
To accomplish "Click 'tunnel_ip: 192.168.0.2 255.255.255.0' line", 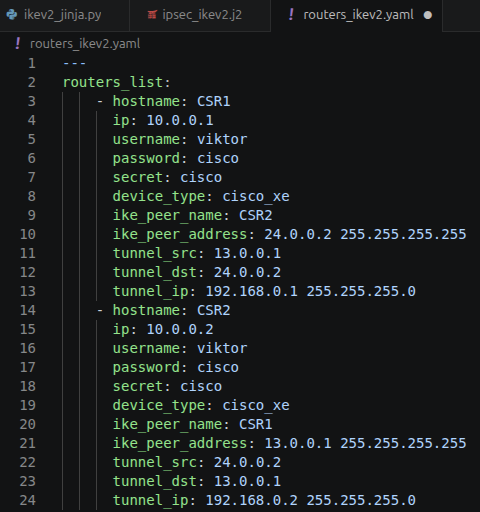I will 264,500.
